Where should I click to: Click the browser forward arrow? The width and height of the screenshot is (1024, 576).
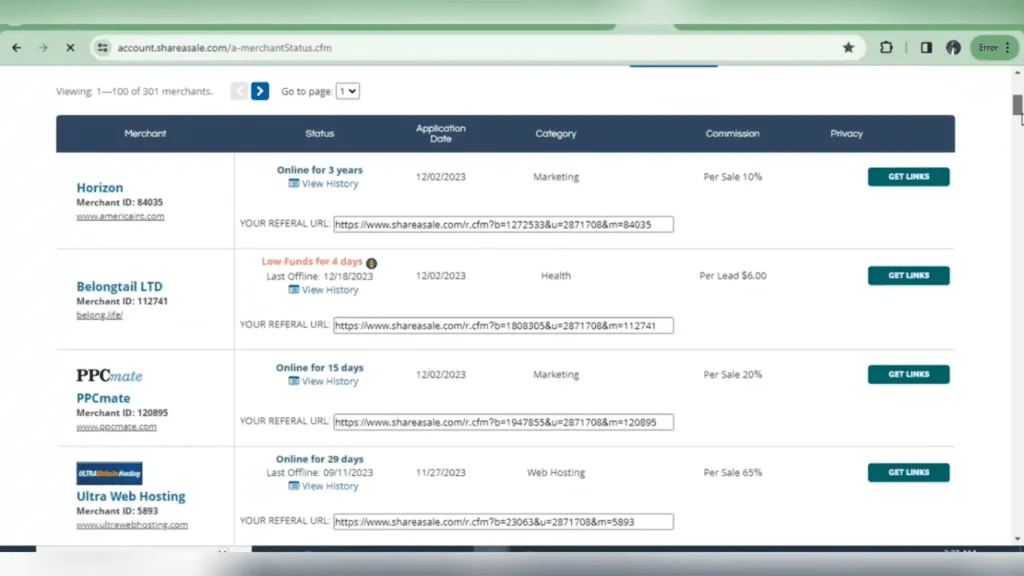point(43,48)
